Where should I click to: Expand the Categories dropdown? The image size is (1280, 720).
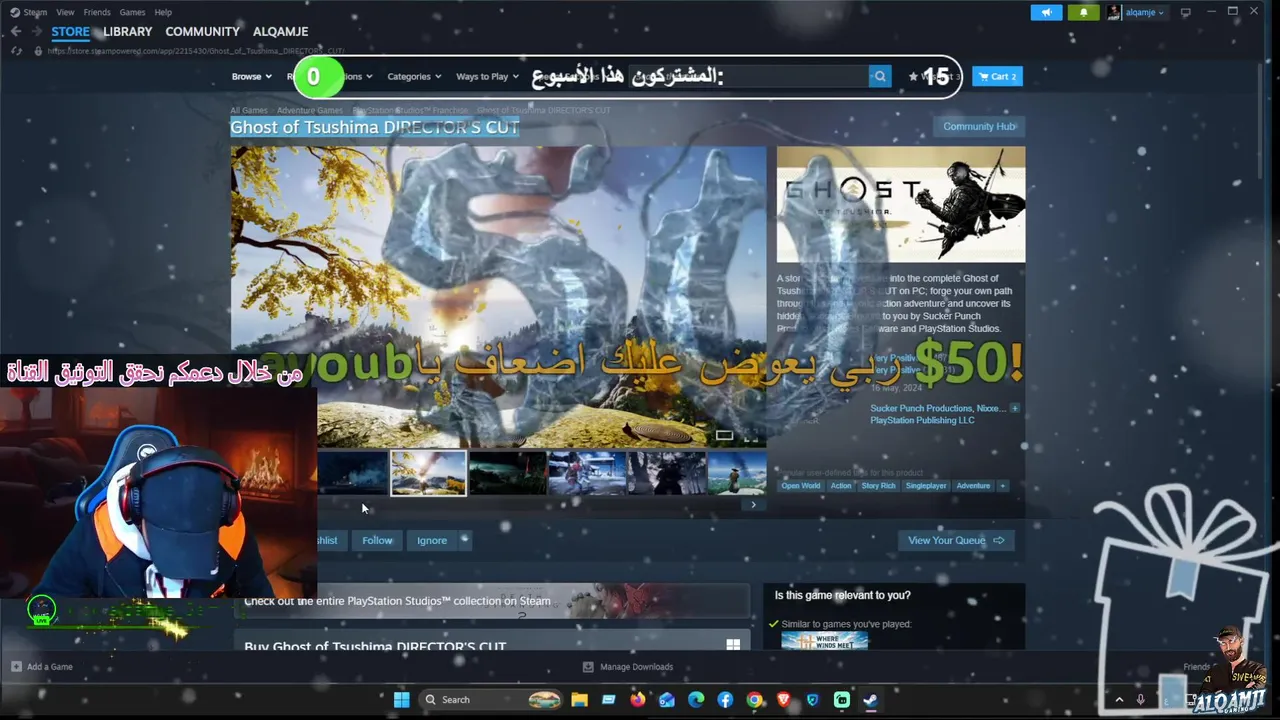coord(415,76)
